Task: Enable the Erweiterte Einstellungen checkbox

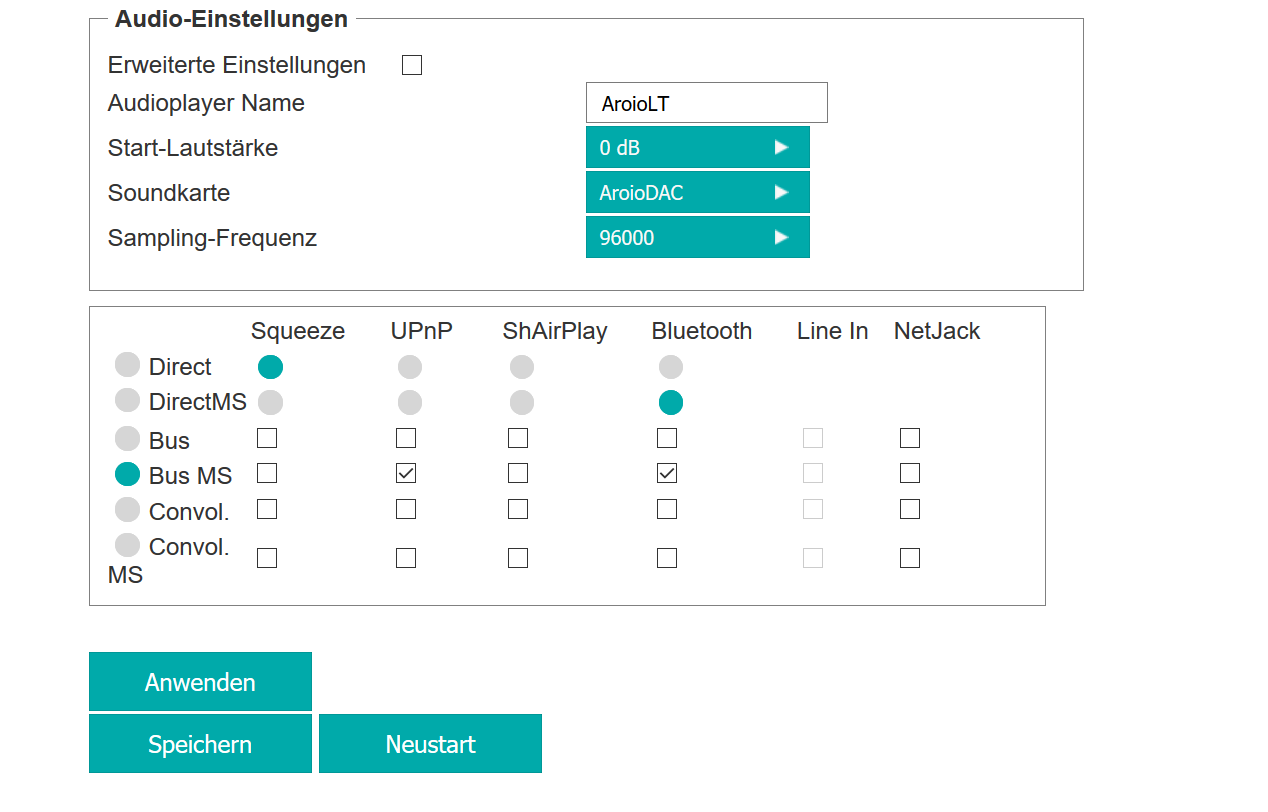Action: tap(412, 66)
